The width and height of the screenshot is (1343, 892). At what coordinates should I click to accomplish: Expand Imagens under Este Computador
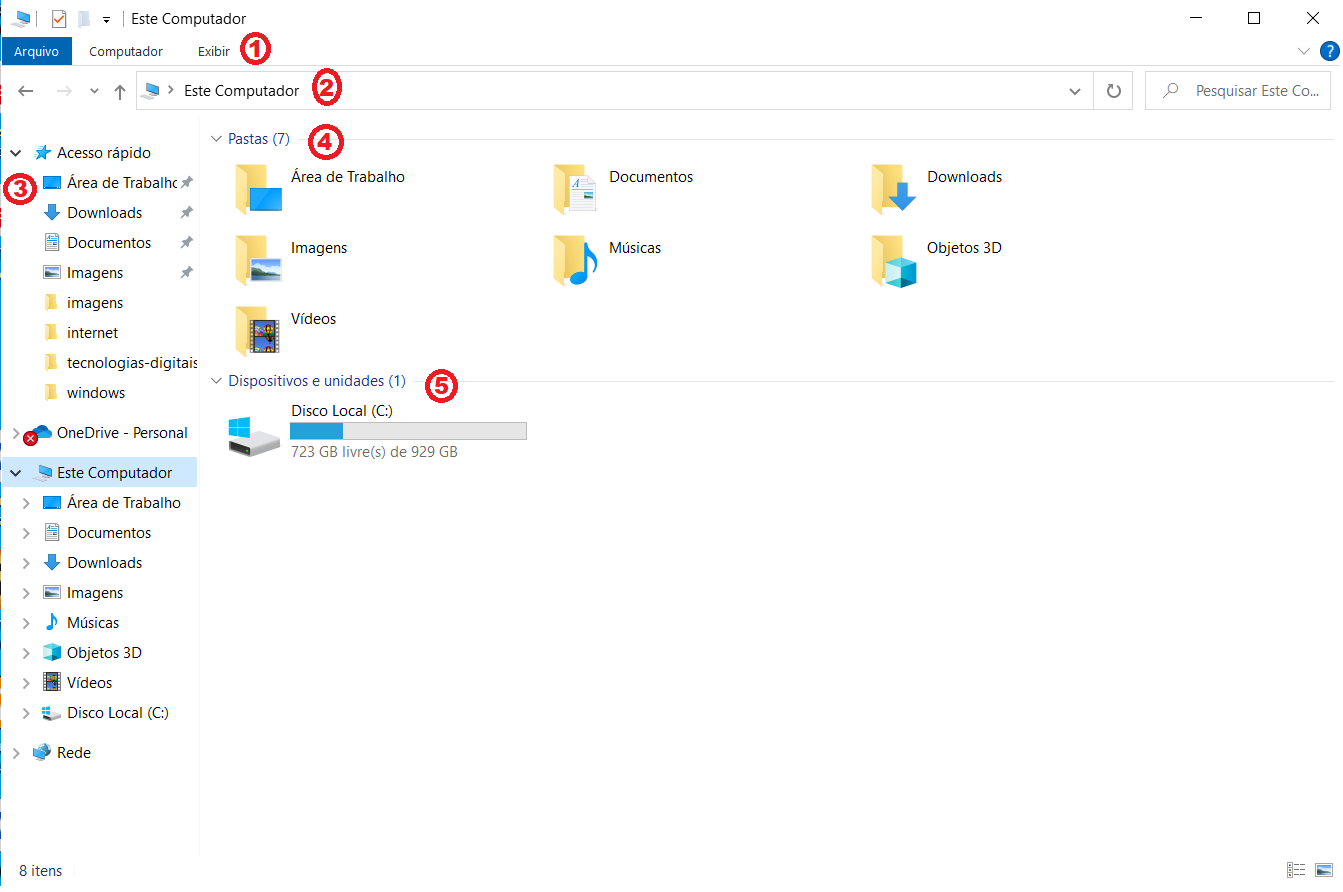click(27, 593)
